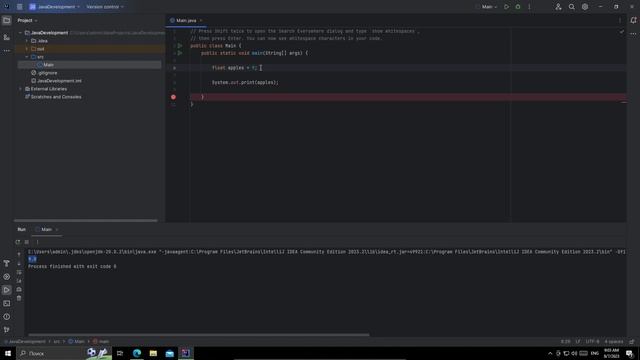
Task: Rerun Main from the Run panel
Action: (x=18, y=242)
